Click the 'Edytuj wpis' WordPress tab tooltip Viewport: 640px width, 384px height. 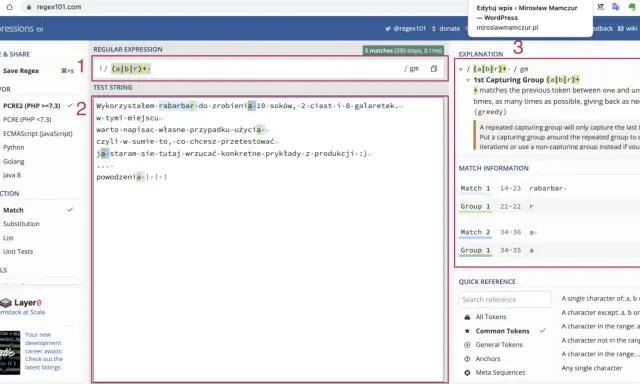[x=530, y=18]
